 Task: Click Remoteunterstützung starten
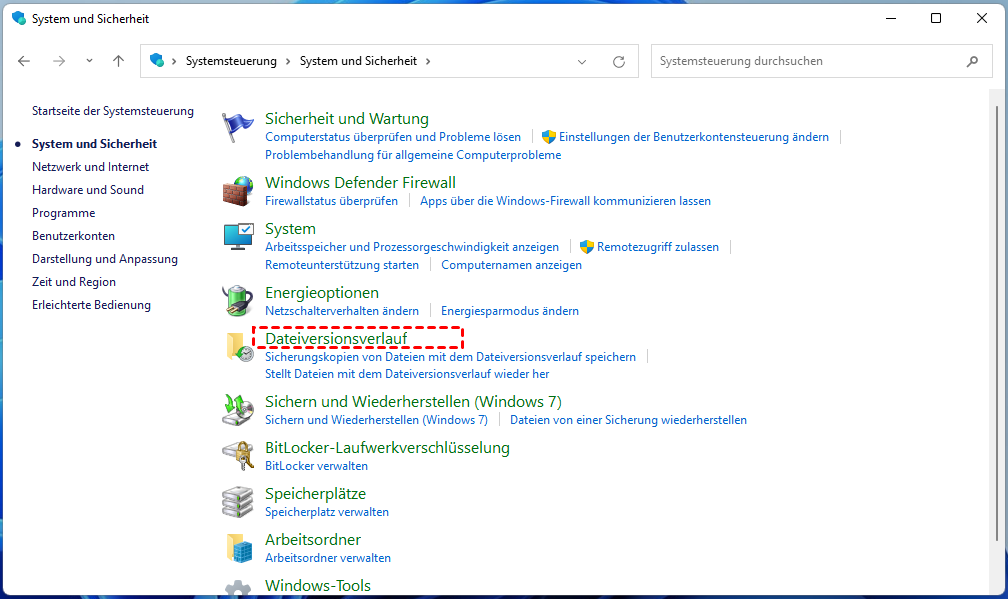tap(341, 265)
